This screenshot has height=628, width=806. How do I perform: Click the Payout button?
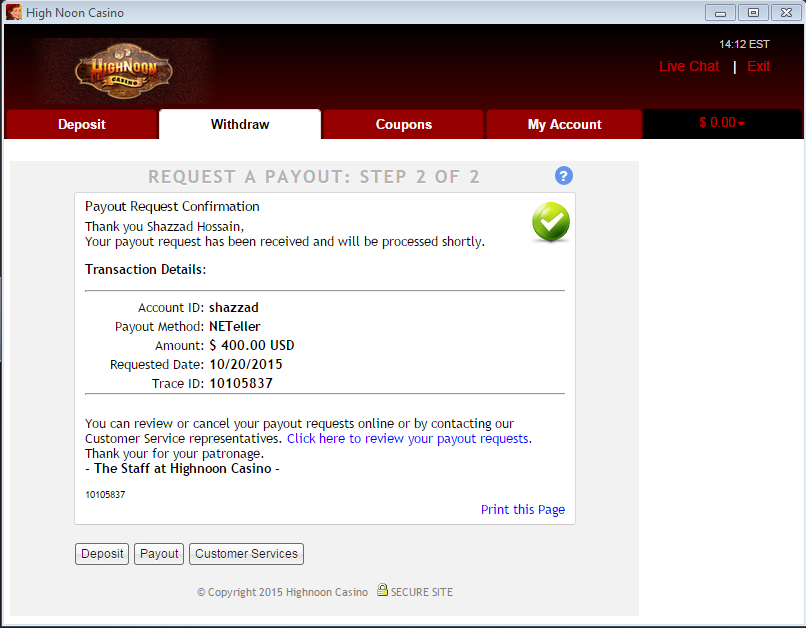(159, 553)
